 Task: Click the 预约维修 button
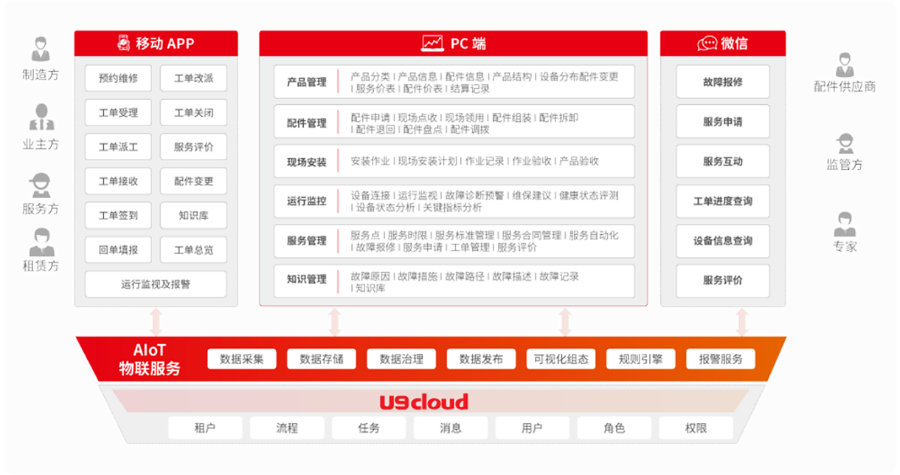[119, 78]
